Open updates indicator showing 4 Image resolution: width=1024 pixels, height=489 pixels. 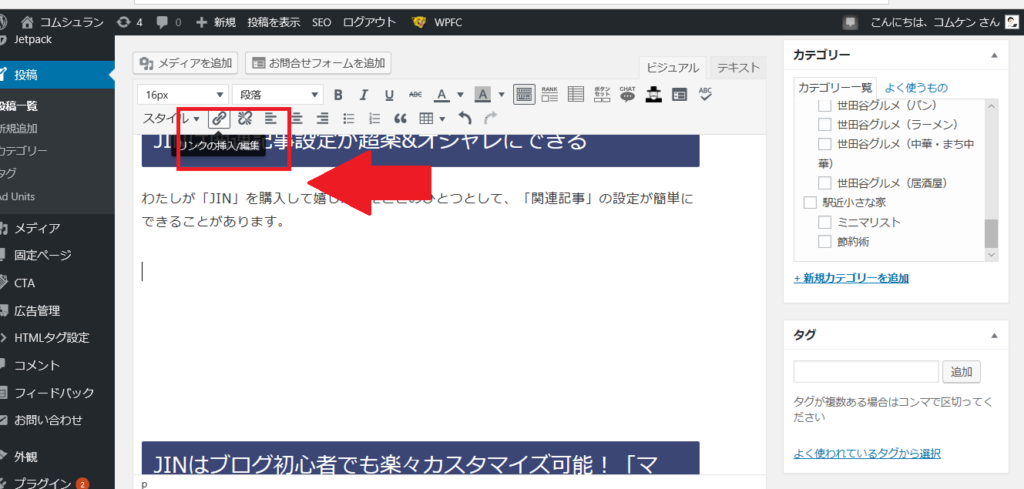click(129, 22)
